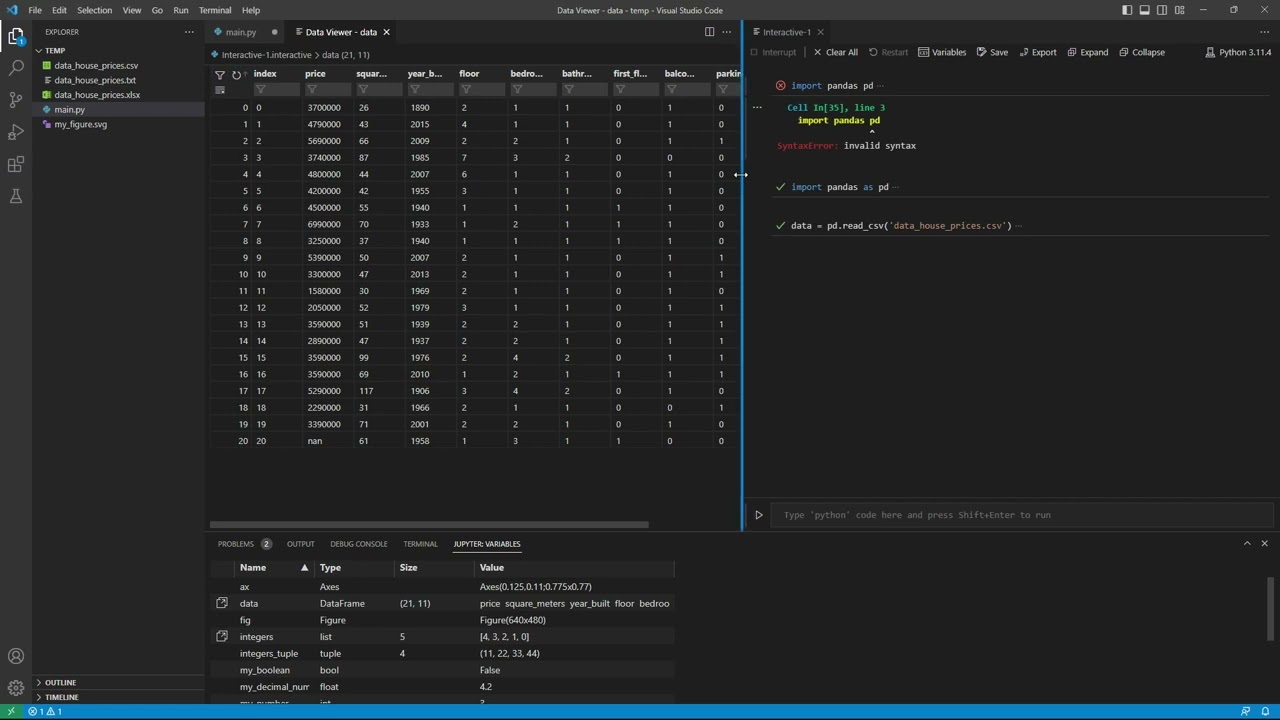The height and width of the screenshot is (720, 1280).
Task: Open the Terminal menu
Action: pos(215,10)
